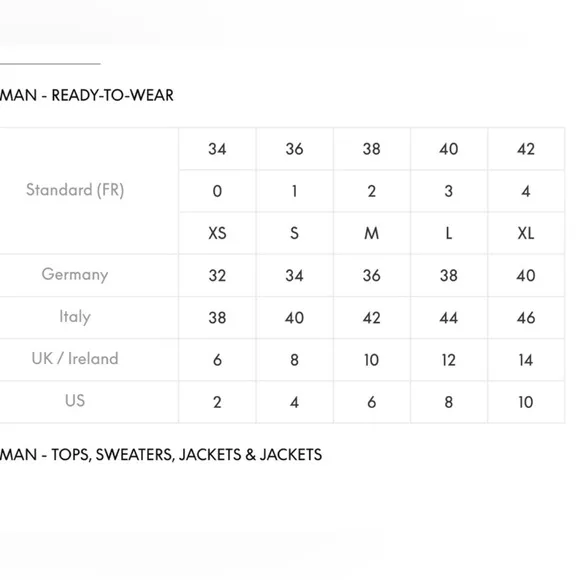Click UK size 12 cell

448,360
